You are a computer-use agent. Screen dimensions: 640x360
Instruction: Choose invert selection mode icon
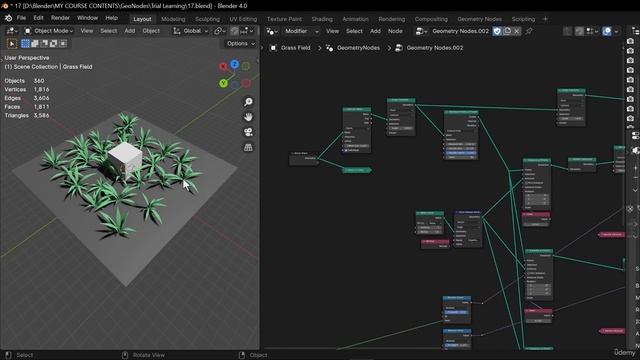coord(53,44)
